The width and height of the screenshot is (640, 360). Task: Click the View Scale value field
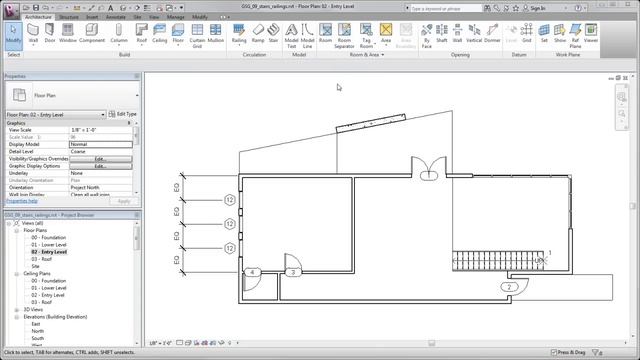[x=101, y=130]
